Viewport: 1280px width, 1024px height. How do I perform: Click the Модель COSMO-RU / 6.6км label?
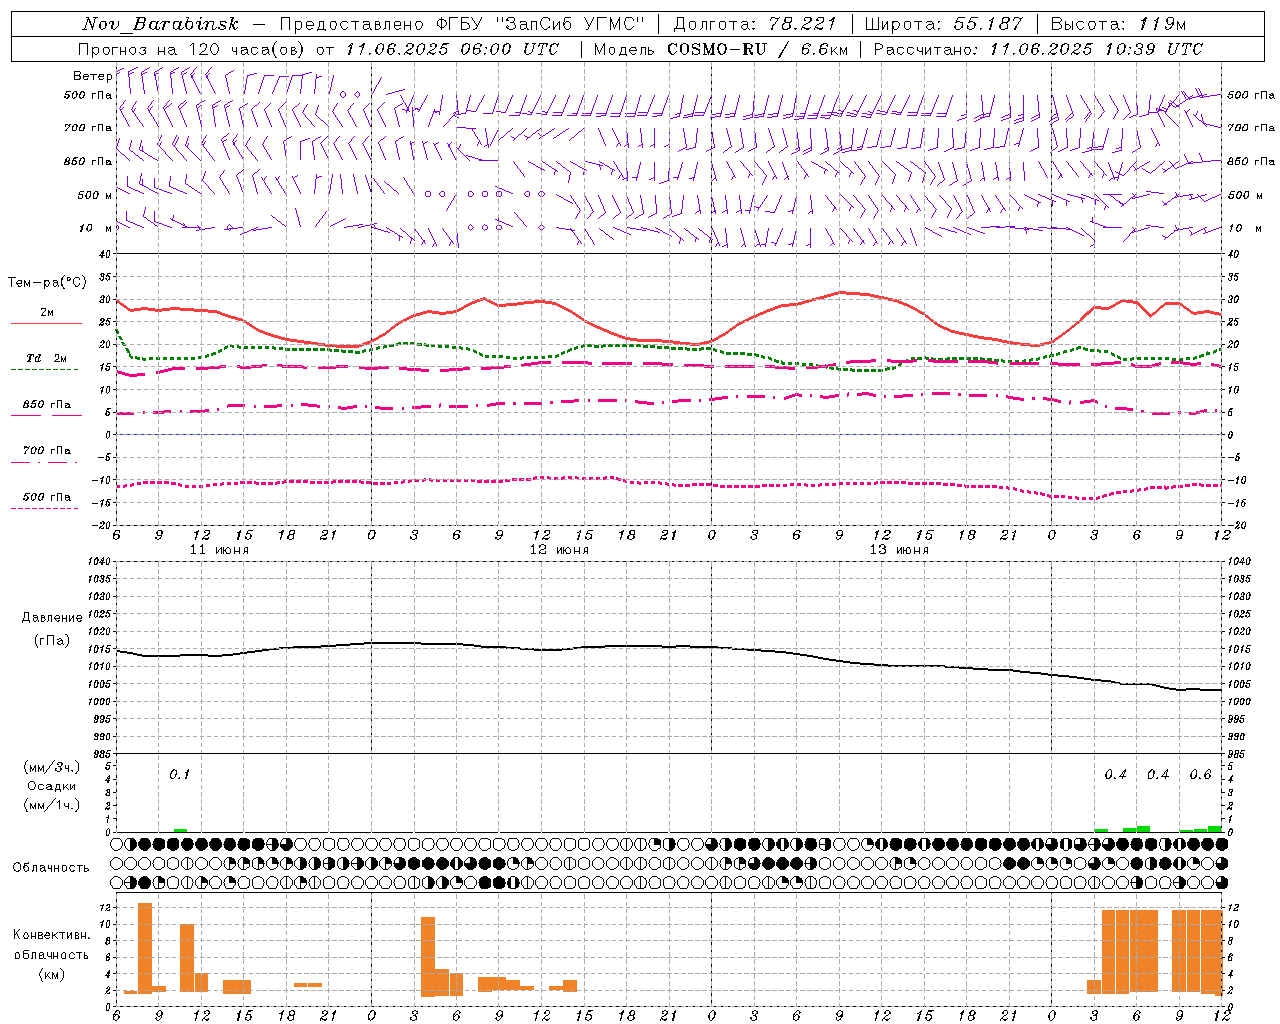pyautogui.click(x=720, y=49)
